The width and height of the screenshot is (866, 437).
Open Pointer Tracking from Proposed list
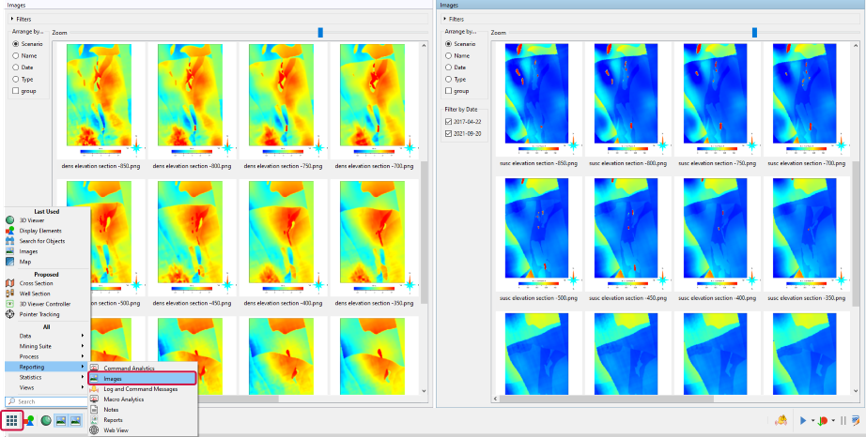(47, 314)
